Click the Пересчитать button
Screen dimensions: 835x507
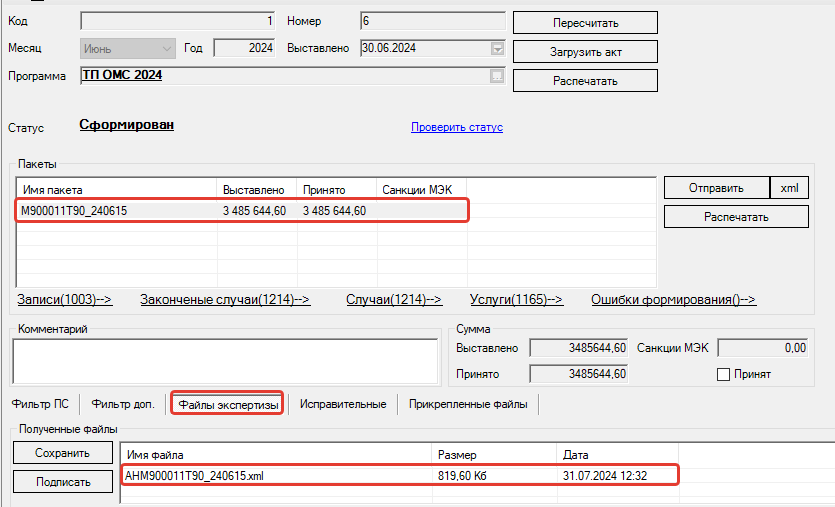tap(585, 22)
